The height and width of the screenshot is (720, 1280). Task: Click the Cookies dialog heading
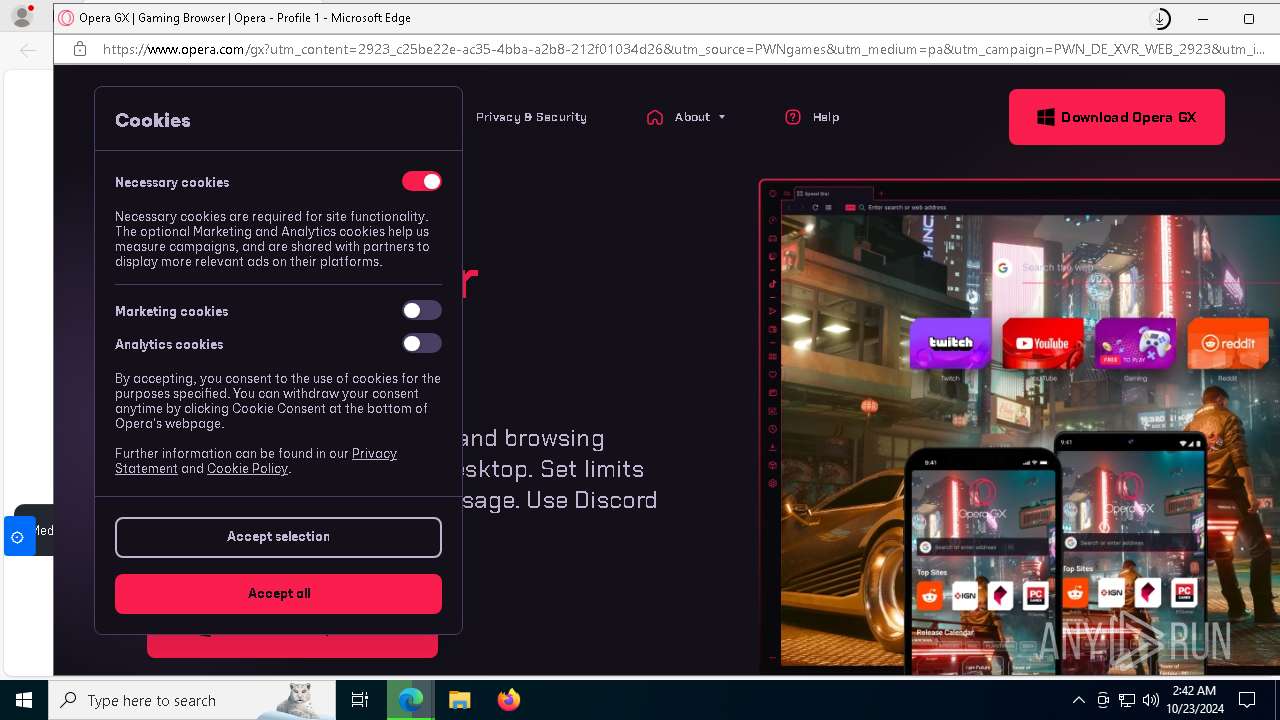click(152, 120)
